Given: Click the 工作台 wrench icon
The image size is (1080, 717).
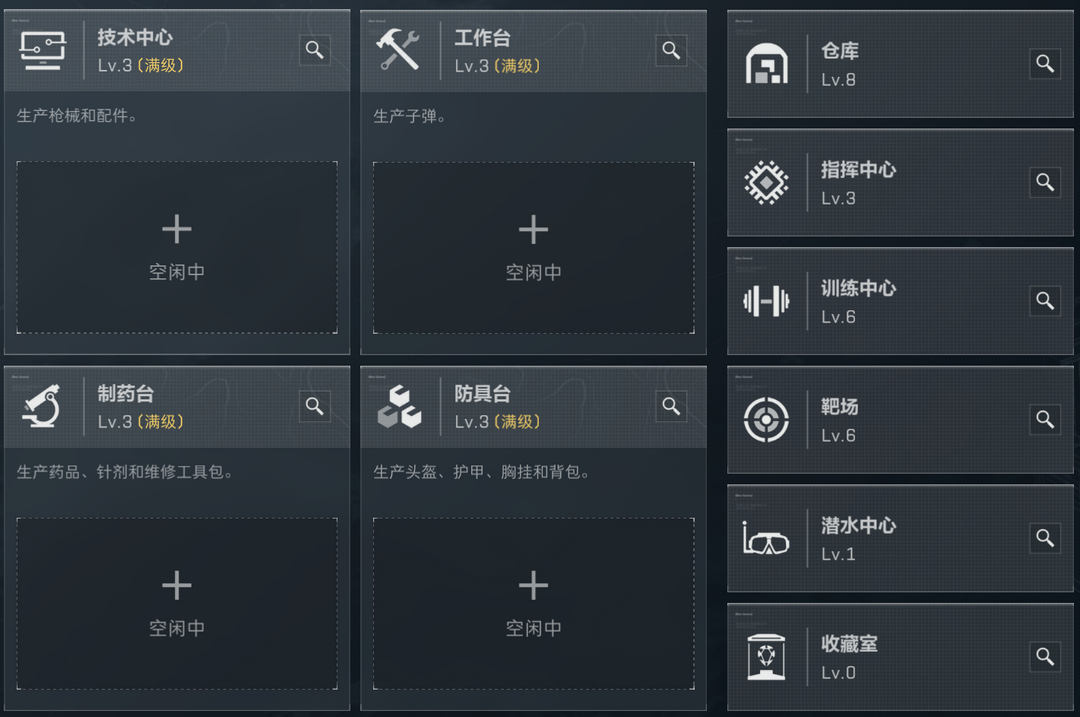Looking at the screenshot, I should 399,50.
